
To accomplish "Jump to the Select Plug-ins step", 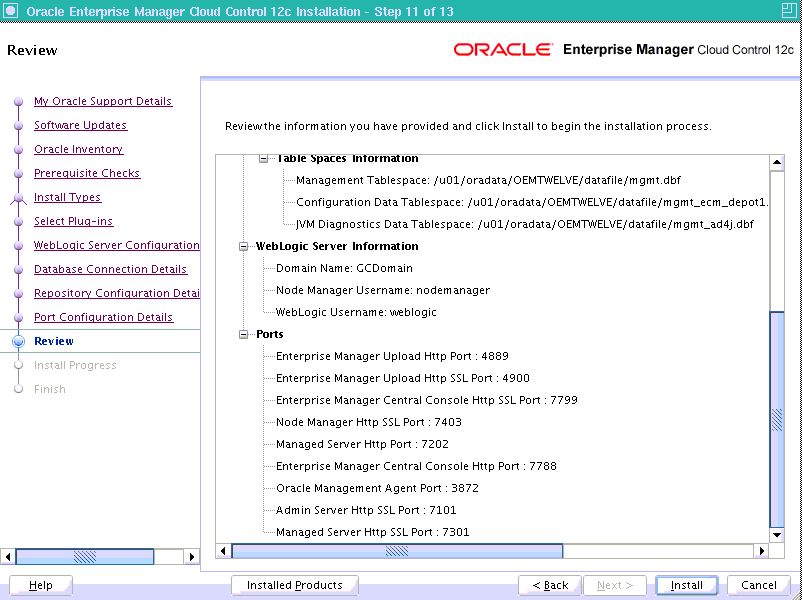I will pos(73,221).
